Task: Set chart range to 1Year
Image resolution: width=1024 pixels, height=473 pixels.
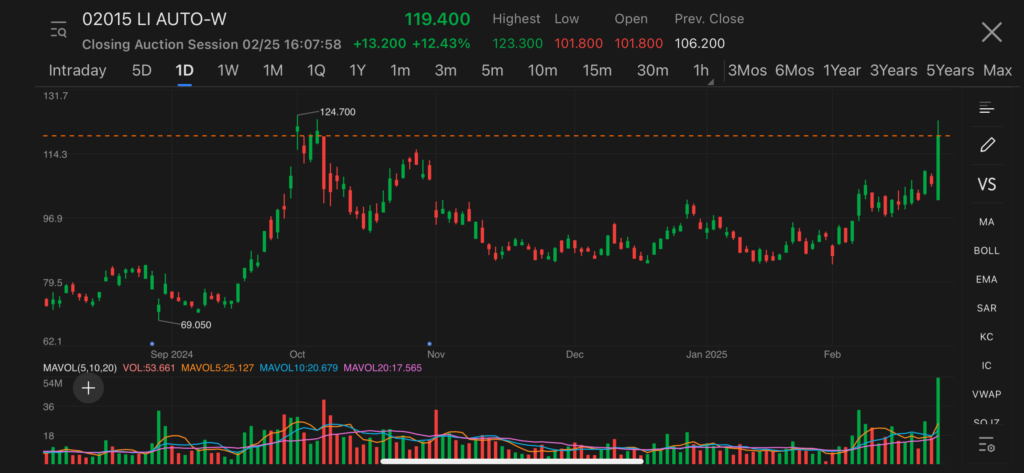Action: pyautogui.click(x=842, y=71)
